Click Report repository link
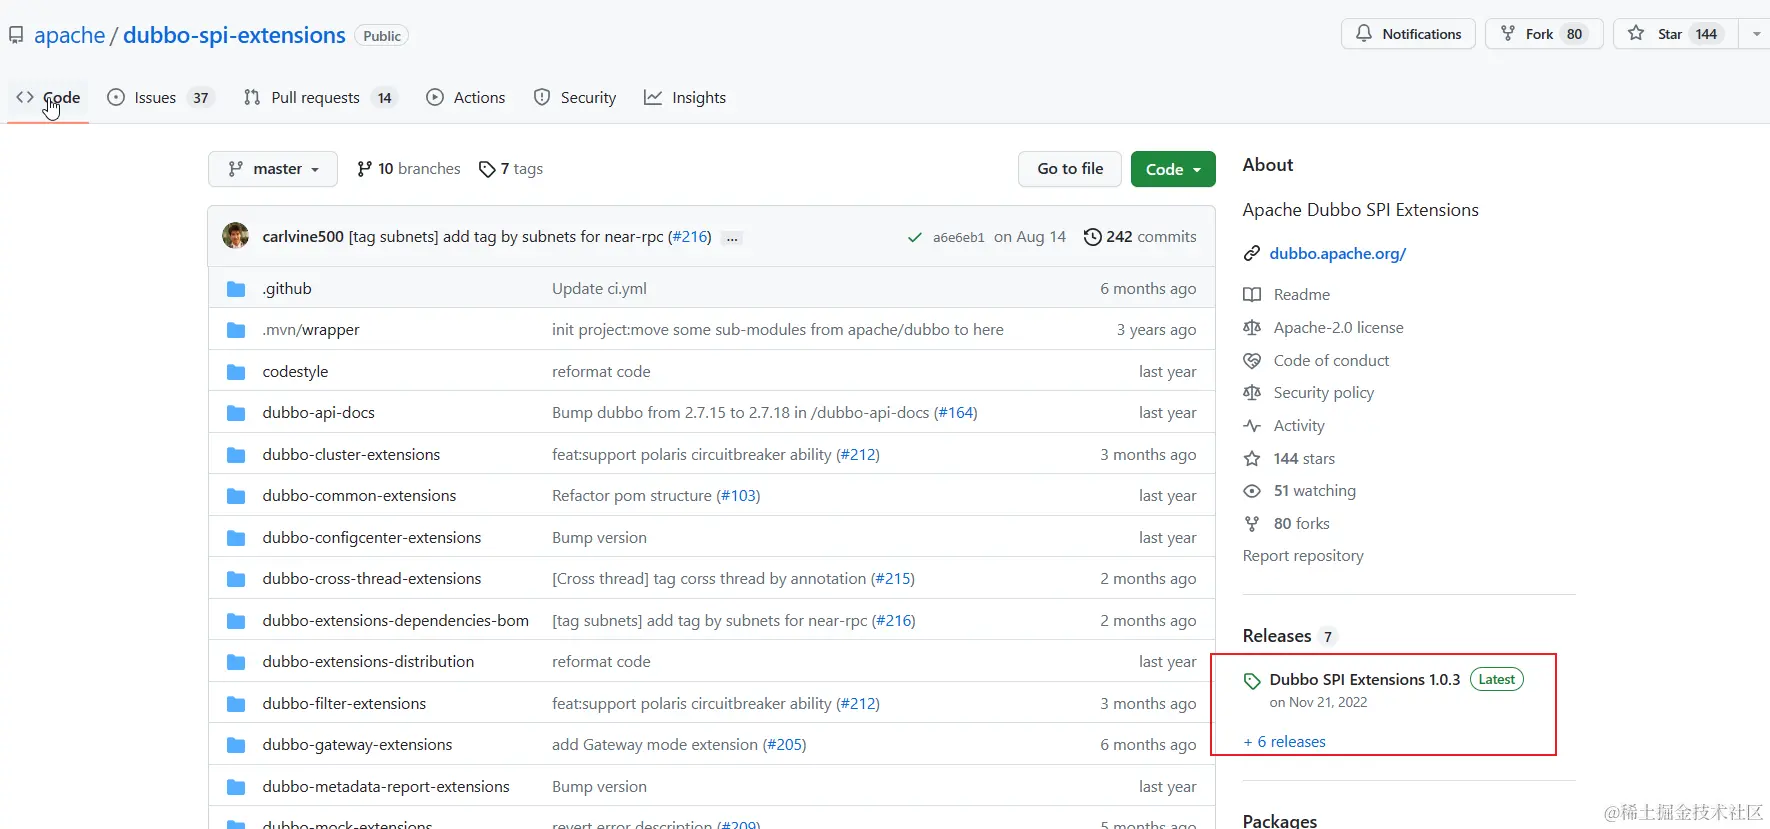This screenshot has width=1770, height=829. (1303, 556)
